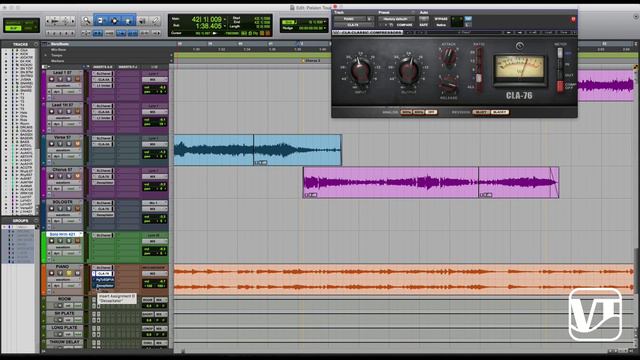640x360 pixels.
Task: Select the Trim tool
Action: (x=100, y=21)
